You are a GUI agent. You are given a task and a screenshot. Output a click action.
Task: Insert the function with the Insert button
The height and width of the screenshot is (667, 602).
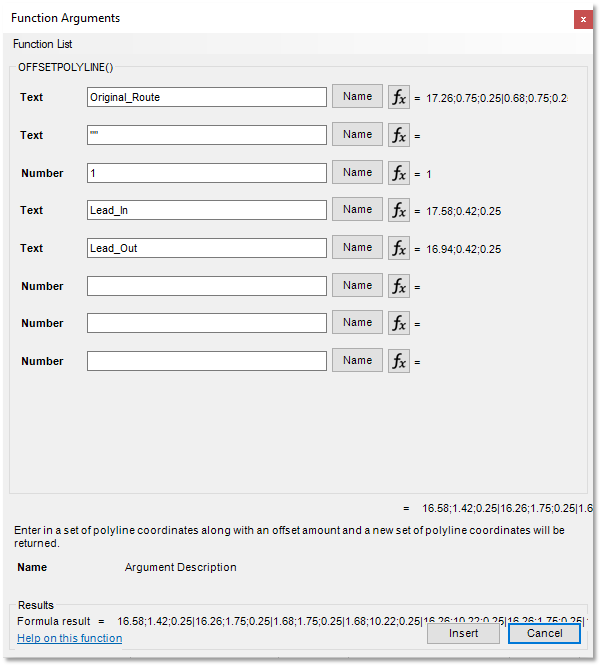[x=463, y=633]
